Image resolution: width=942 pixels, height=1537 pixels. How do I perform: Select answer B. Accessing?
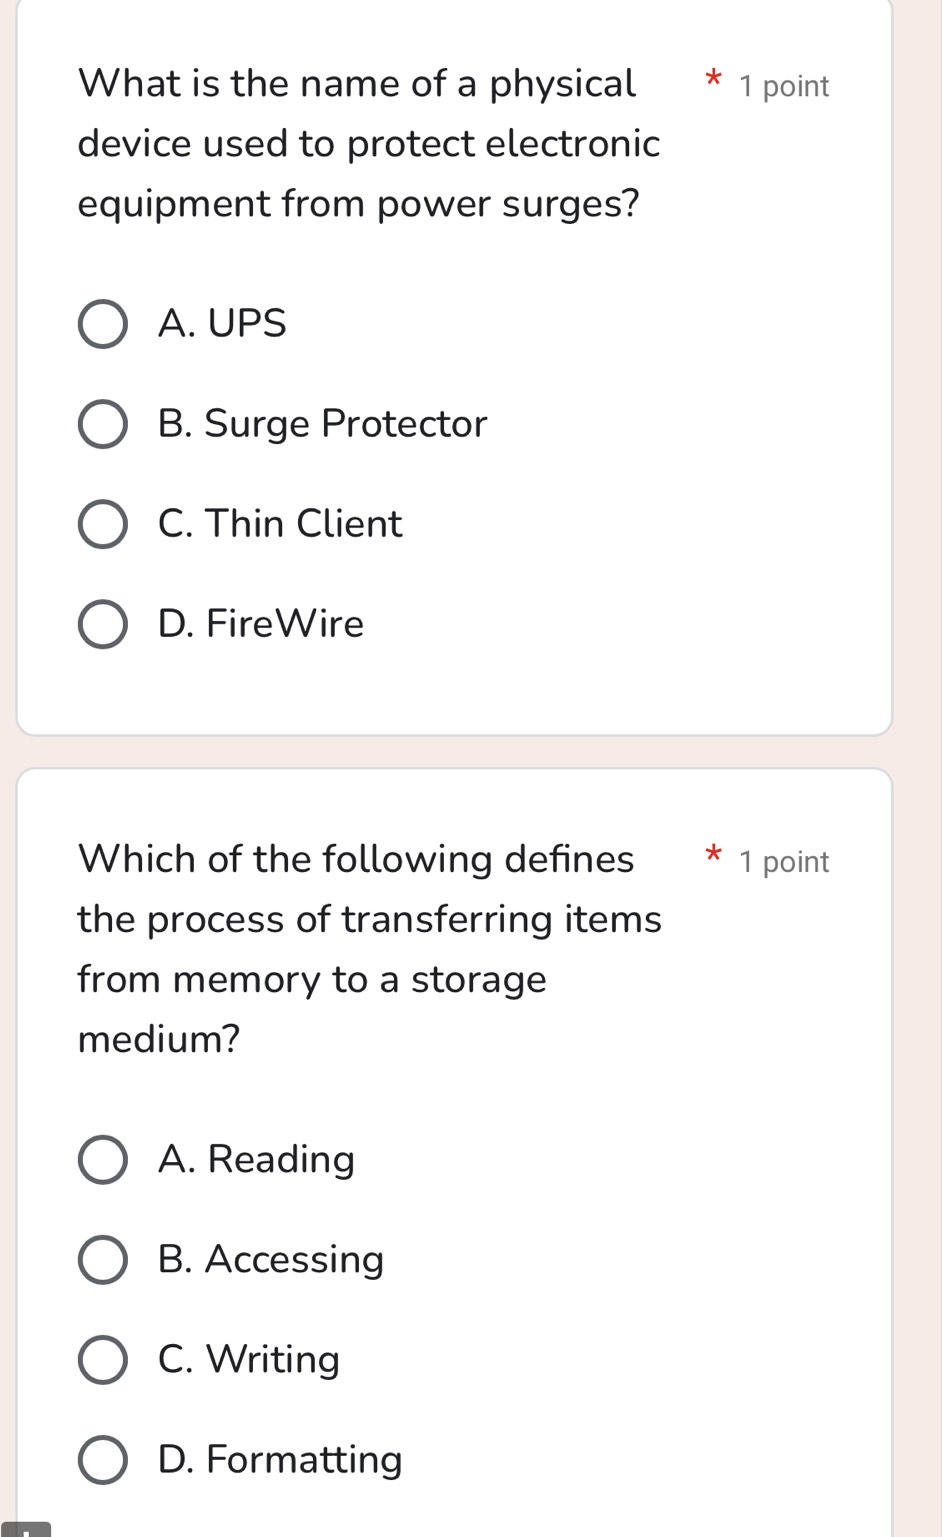pyautogui.click(x=103, y=1260)
